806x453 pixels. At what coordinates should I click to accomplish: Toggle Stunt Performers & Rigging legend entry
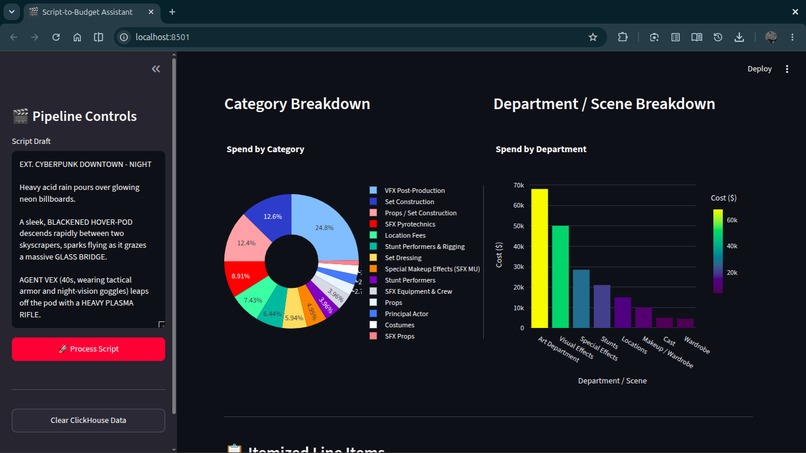pos(417,246)
